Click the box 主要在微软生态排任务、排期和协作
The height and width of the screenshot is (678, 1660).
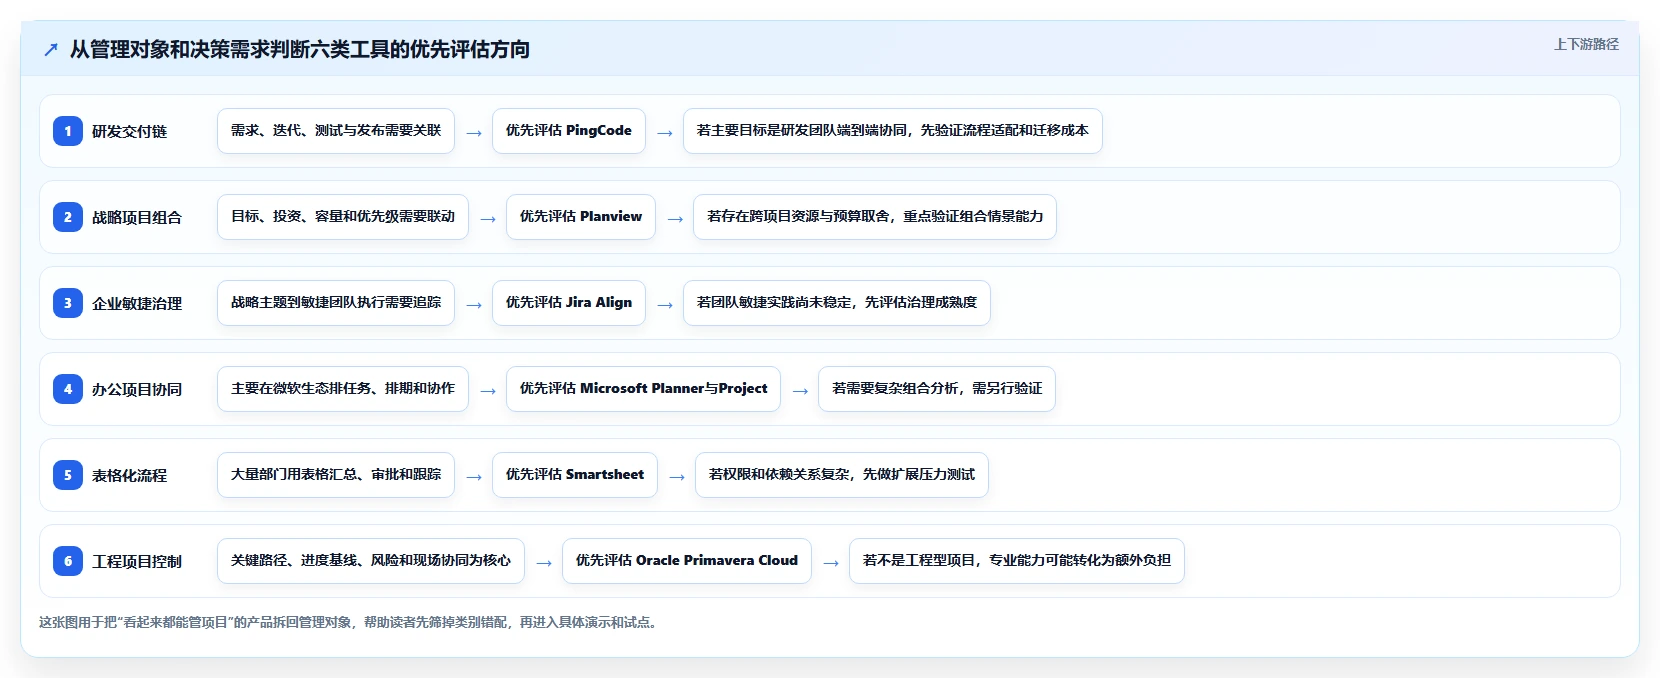(343, 389)
